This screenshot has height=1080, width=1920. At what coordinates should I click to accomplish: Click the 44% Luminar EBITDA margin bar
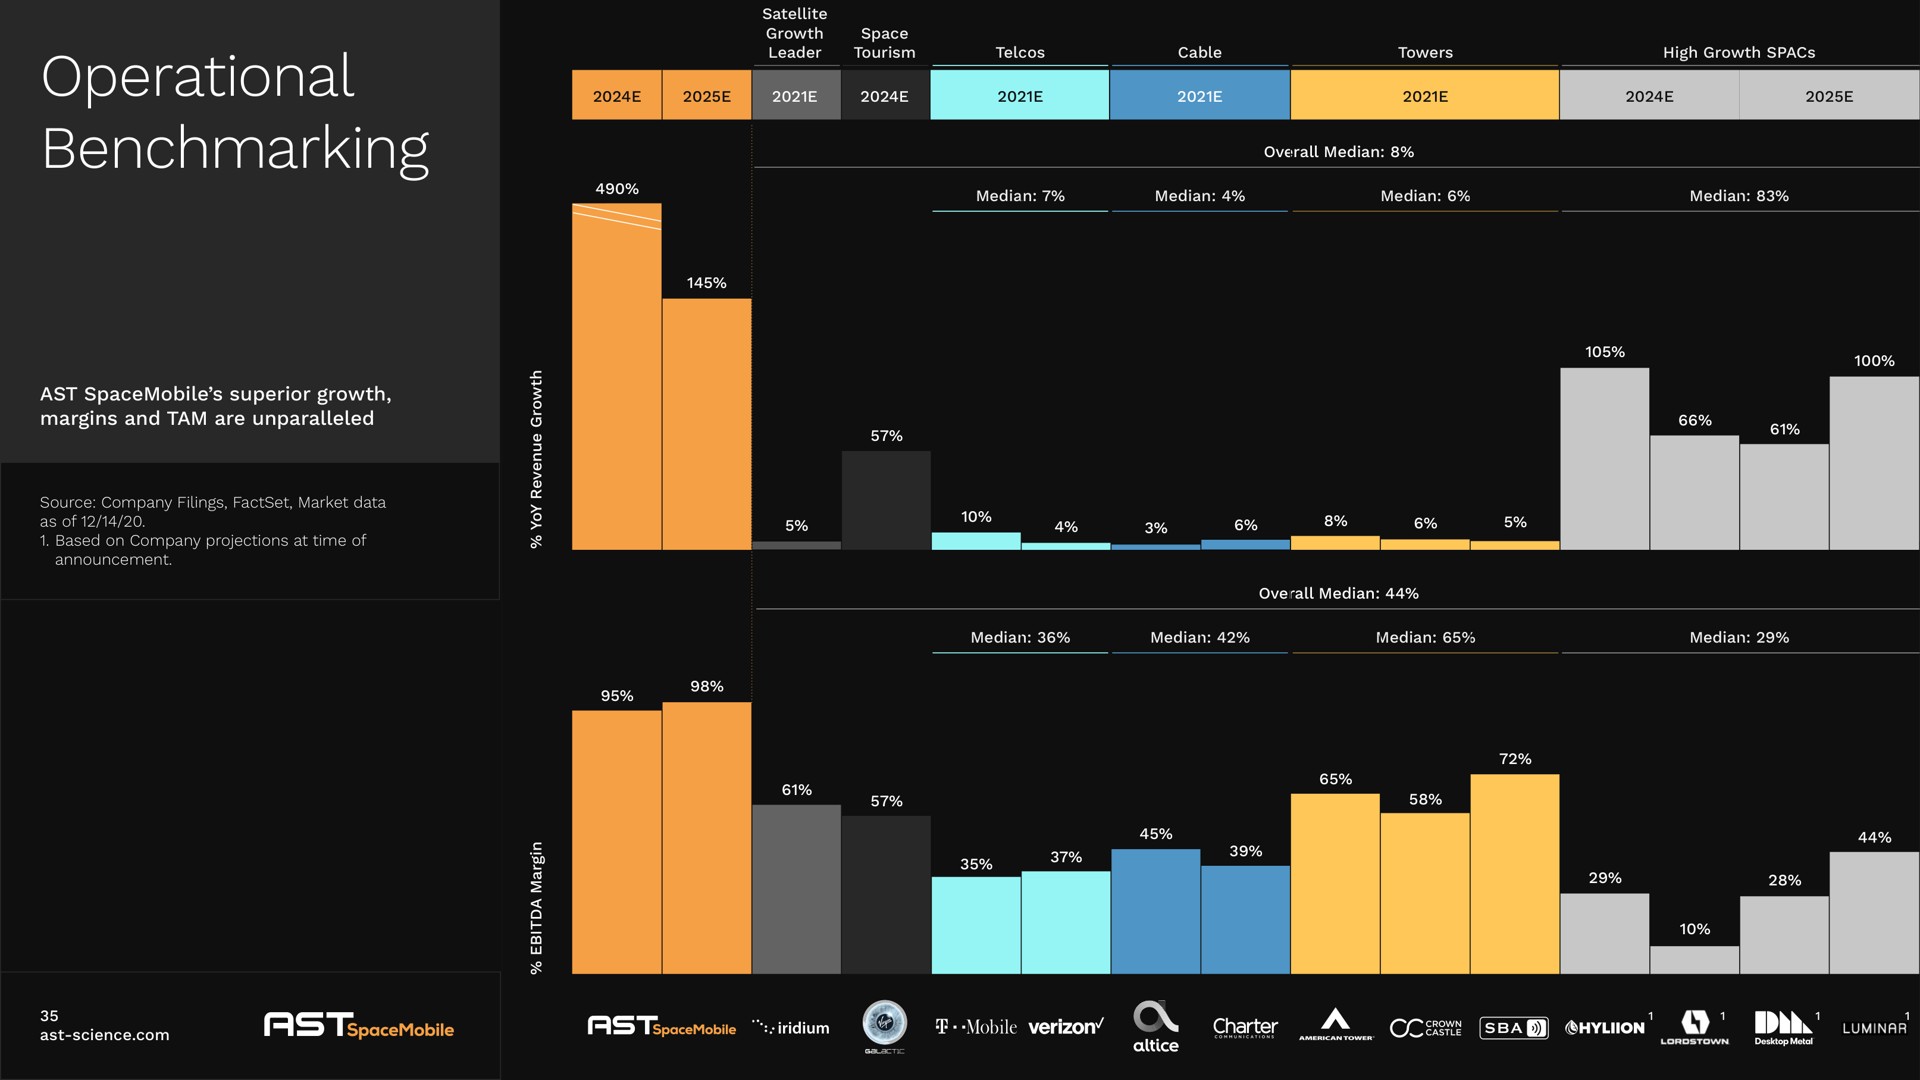pos(1874,913)
